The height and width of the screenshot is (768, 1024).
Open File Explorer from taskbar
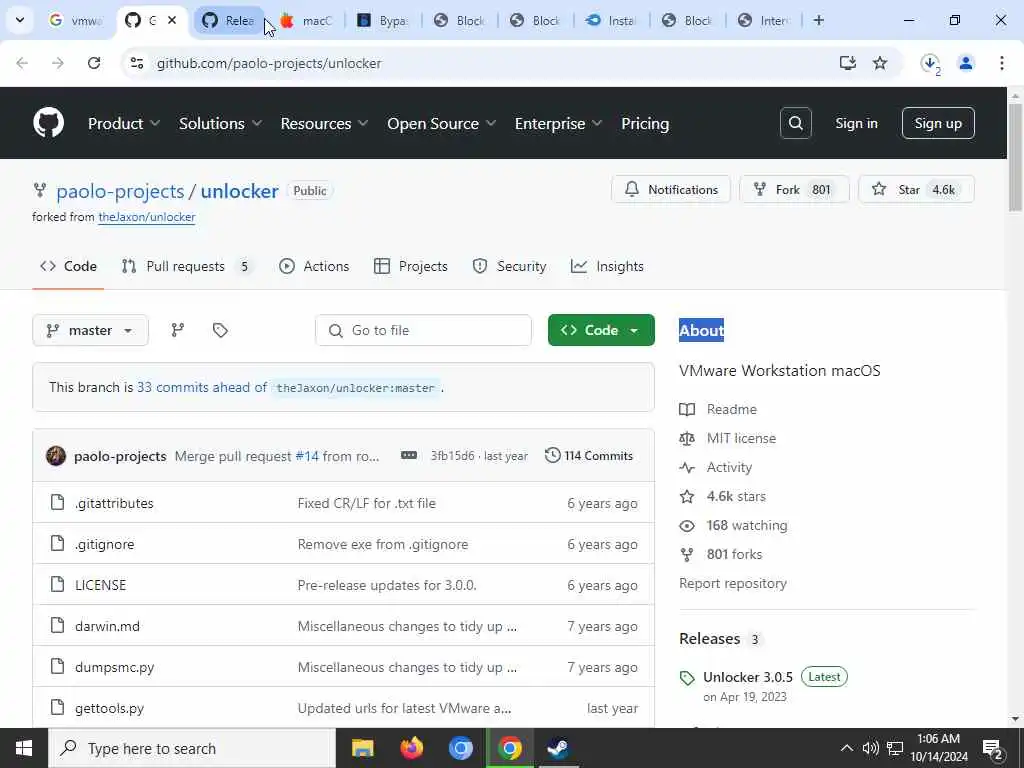pyautogui.click(x=362, y=748)
